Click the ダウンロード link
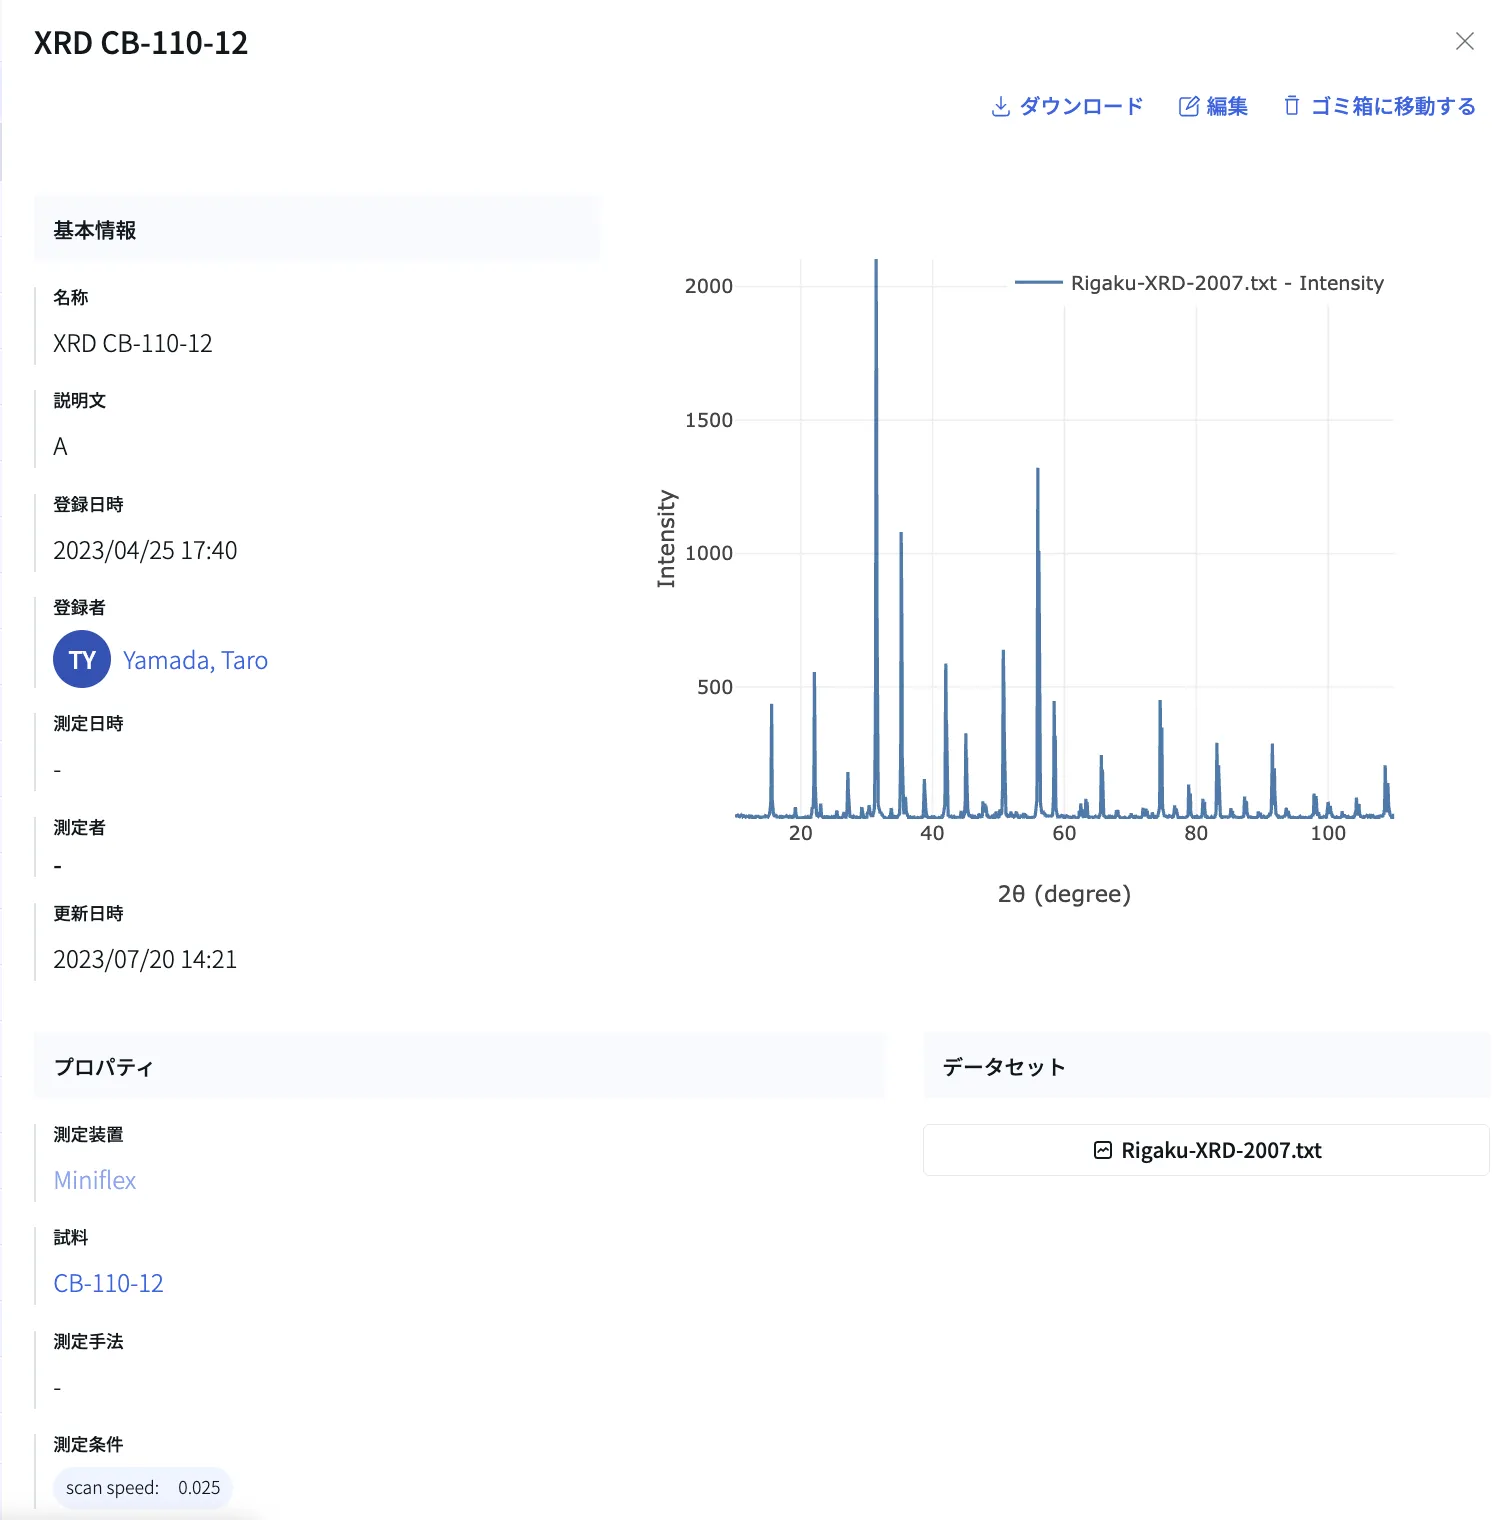The width and height of the screenshot is (1502, 1520). tap(1081, 106)
